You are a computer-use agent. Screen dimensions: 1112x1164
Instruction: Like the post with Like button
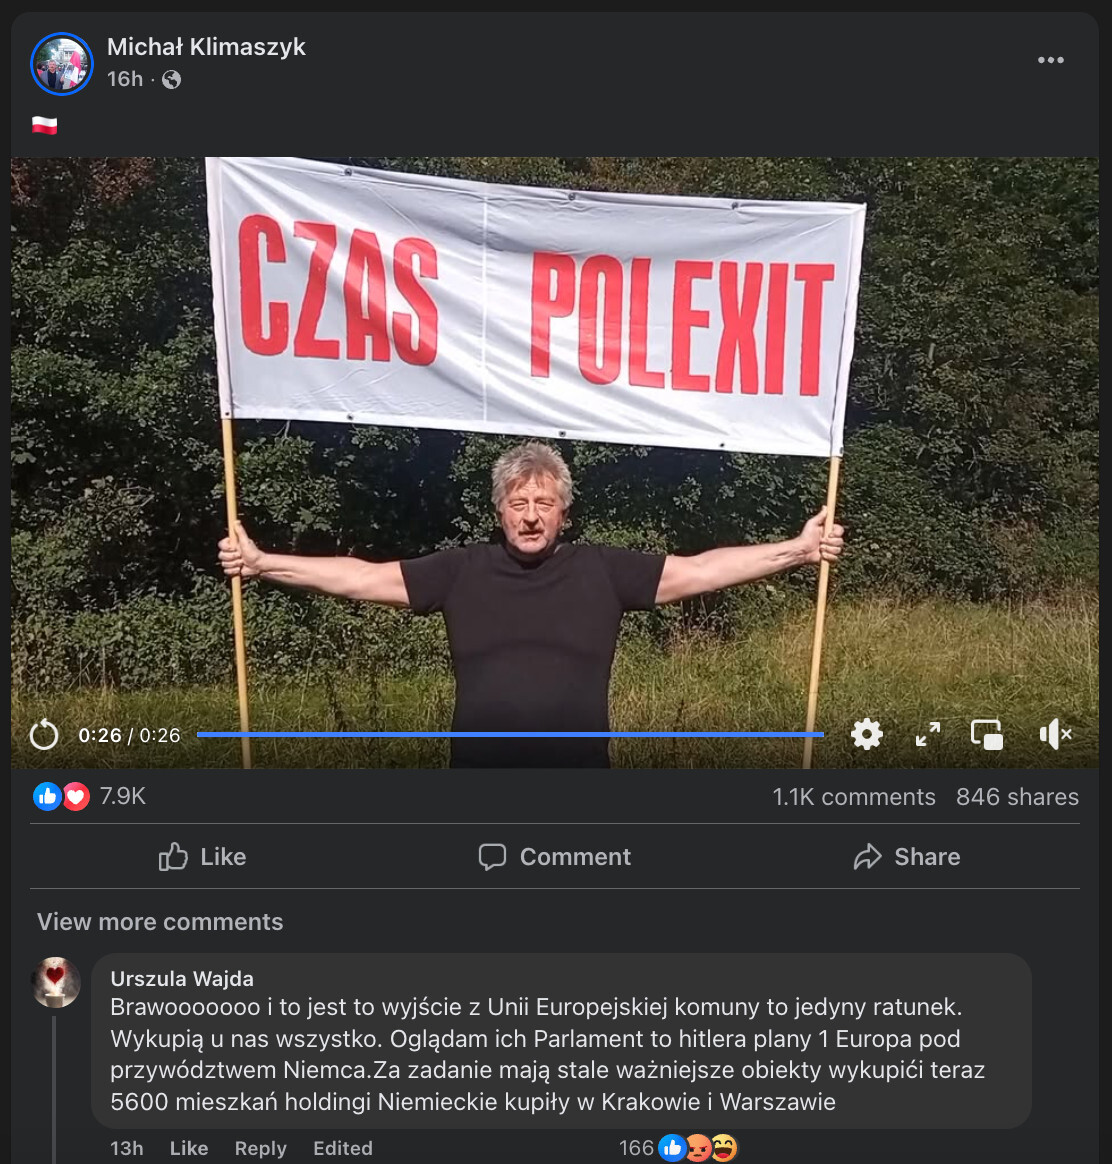202,857
